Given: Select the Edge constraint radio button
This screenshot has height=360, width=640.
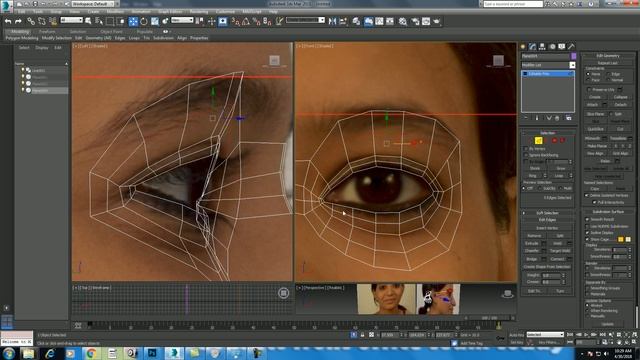Looking at the screenshot, I should (x=608, y=74).
